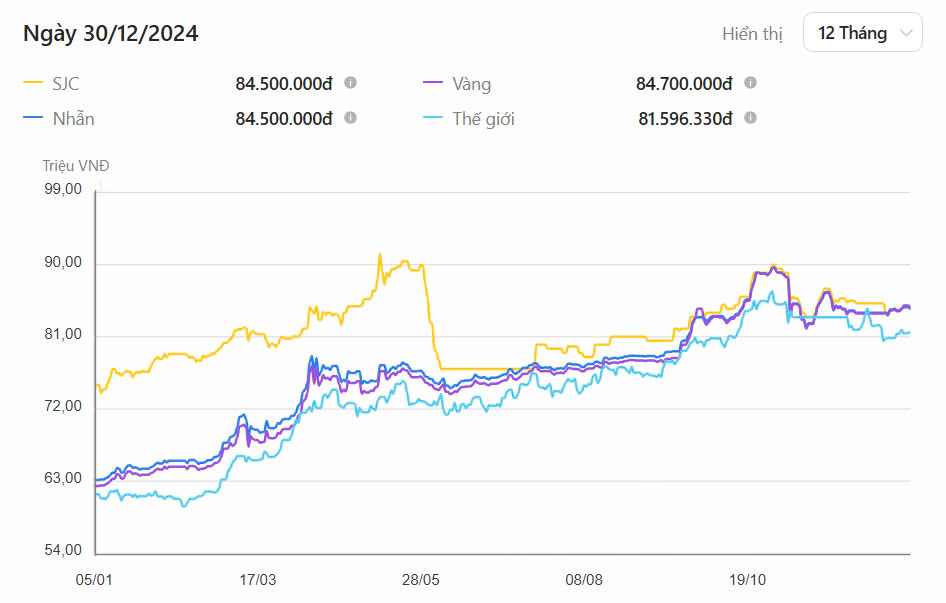
Task: Open the 12 Tháng time range dropdown
Action: (x=862, y=33)
